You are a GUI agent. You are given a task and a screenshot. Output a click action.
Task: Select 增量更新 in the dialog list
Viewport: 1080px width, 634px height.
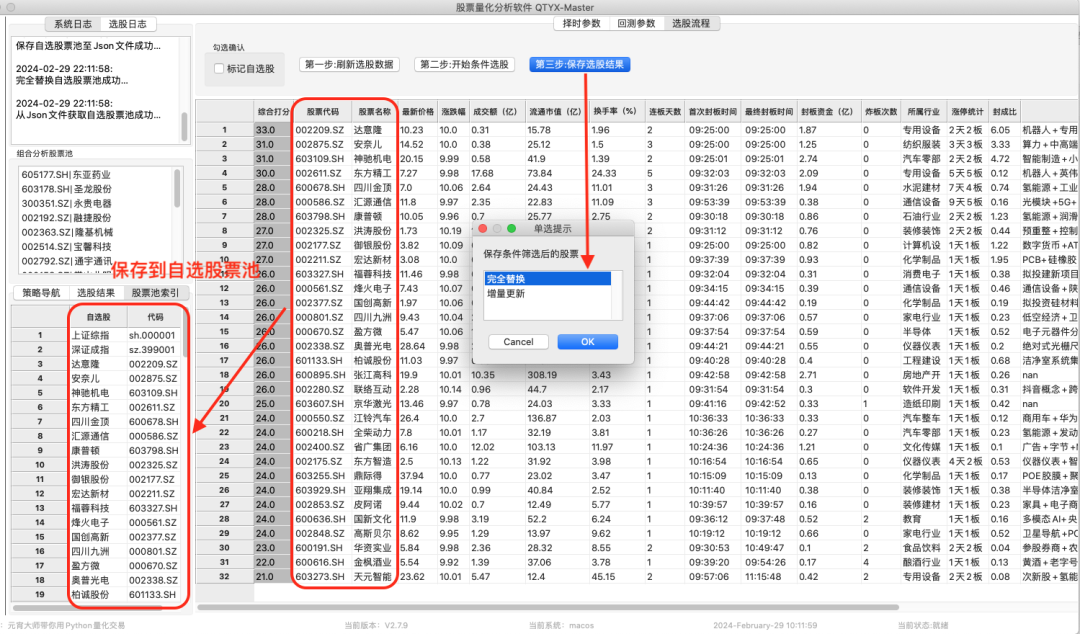(548, 294)
